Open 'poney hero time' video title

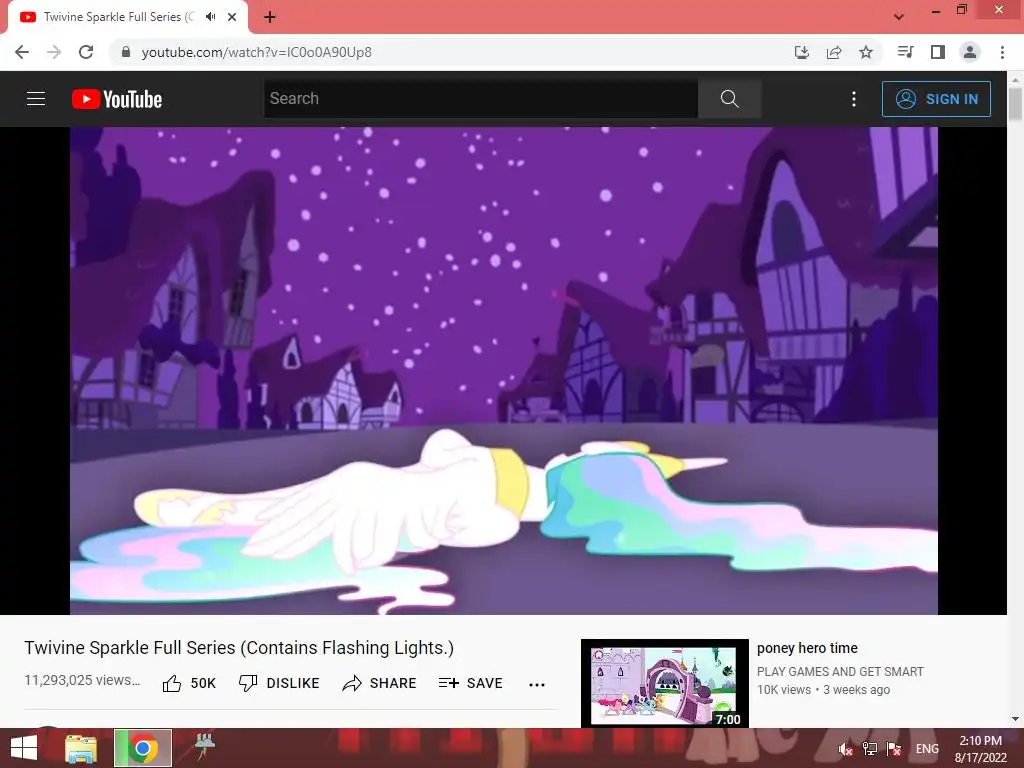click(807, 648)
